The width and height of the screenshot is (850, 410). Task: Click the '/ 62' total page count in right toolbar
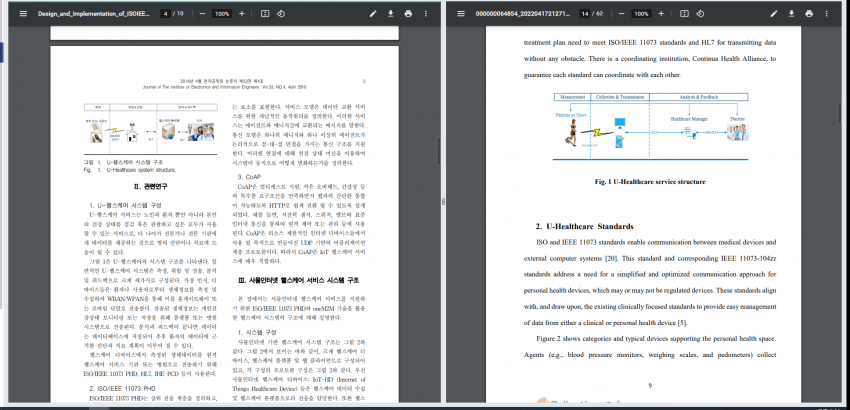pyautogui.click(x=597, y=14)
